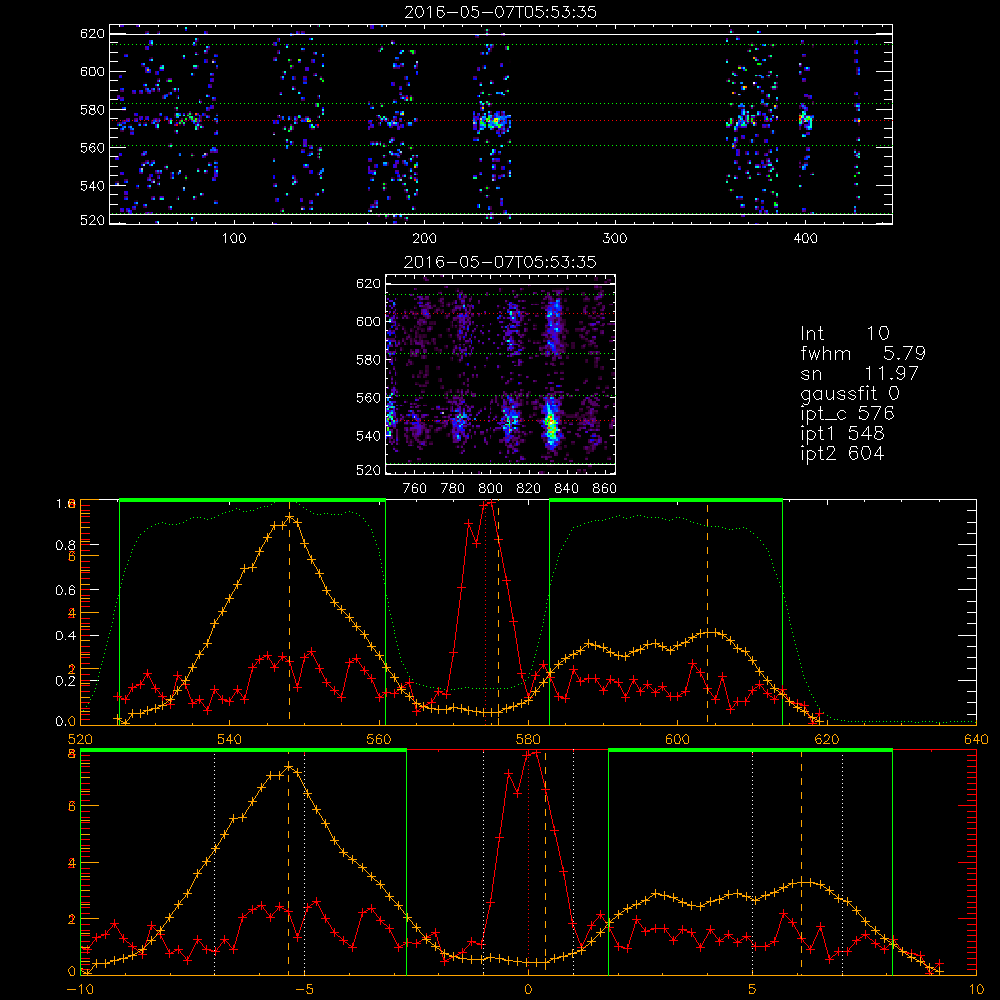Click x-axis label 5 of bottom plot
Image resolution: width=1000 pixels, height=1000 pixels.
(x=753, y=990)
